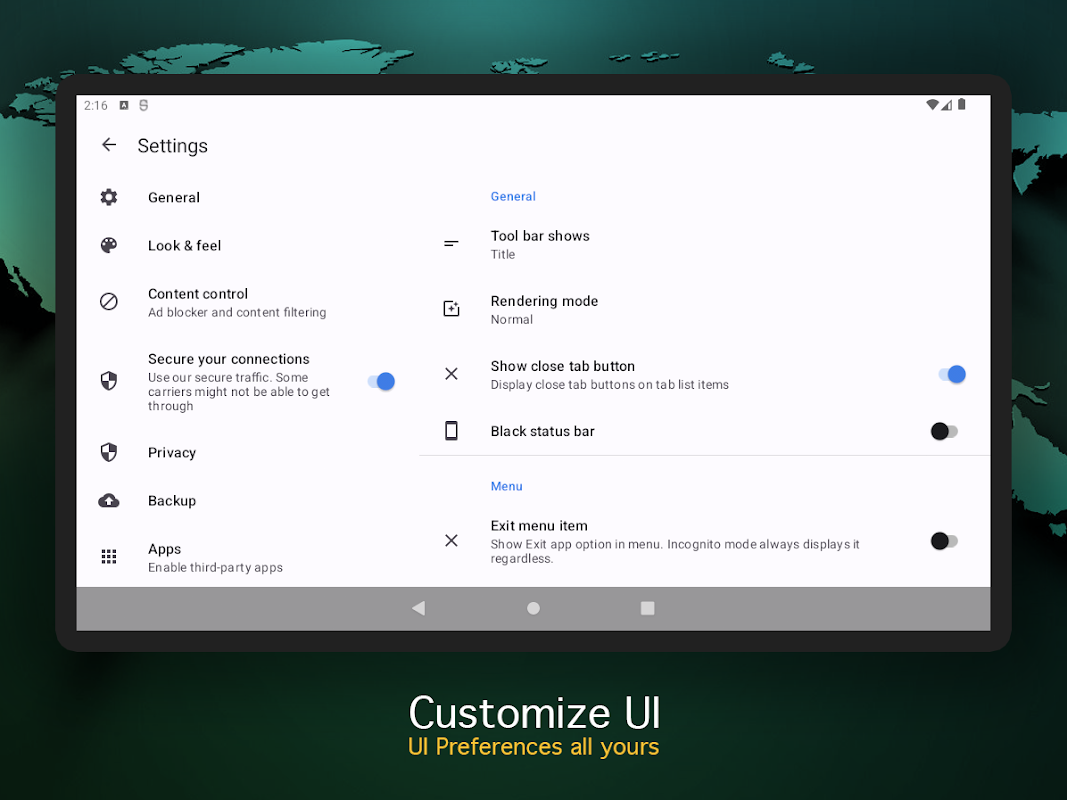This screenshot has width=1067, height=800.
Task: Tap the Android home circle button
Action: pyautogui.click(x=534, y=608)
